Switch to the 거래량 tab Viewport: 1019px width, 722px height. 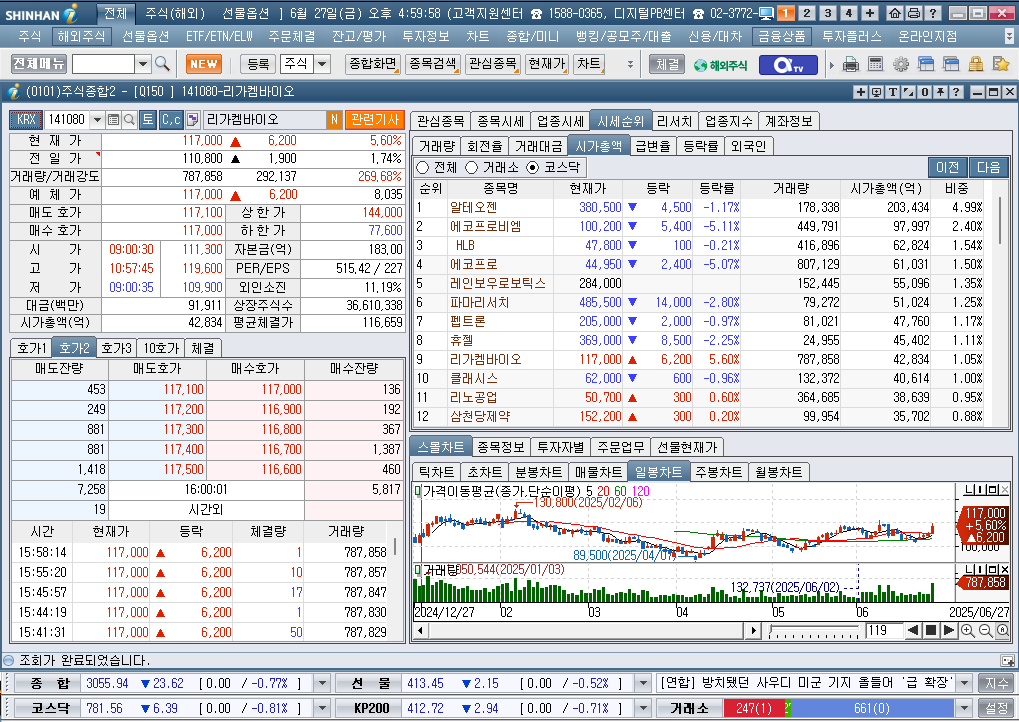click(x=437, y=146)
